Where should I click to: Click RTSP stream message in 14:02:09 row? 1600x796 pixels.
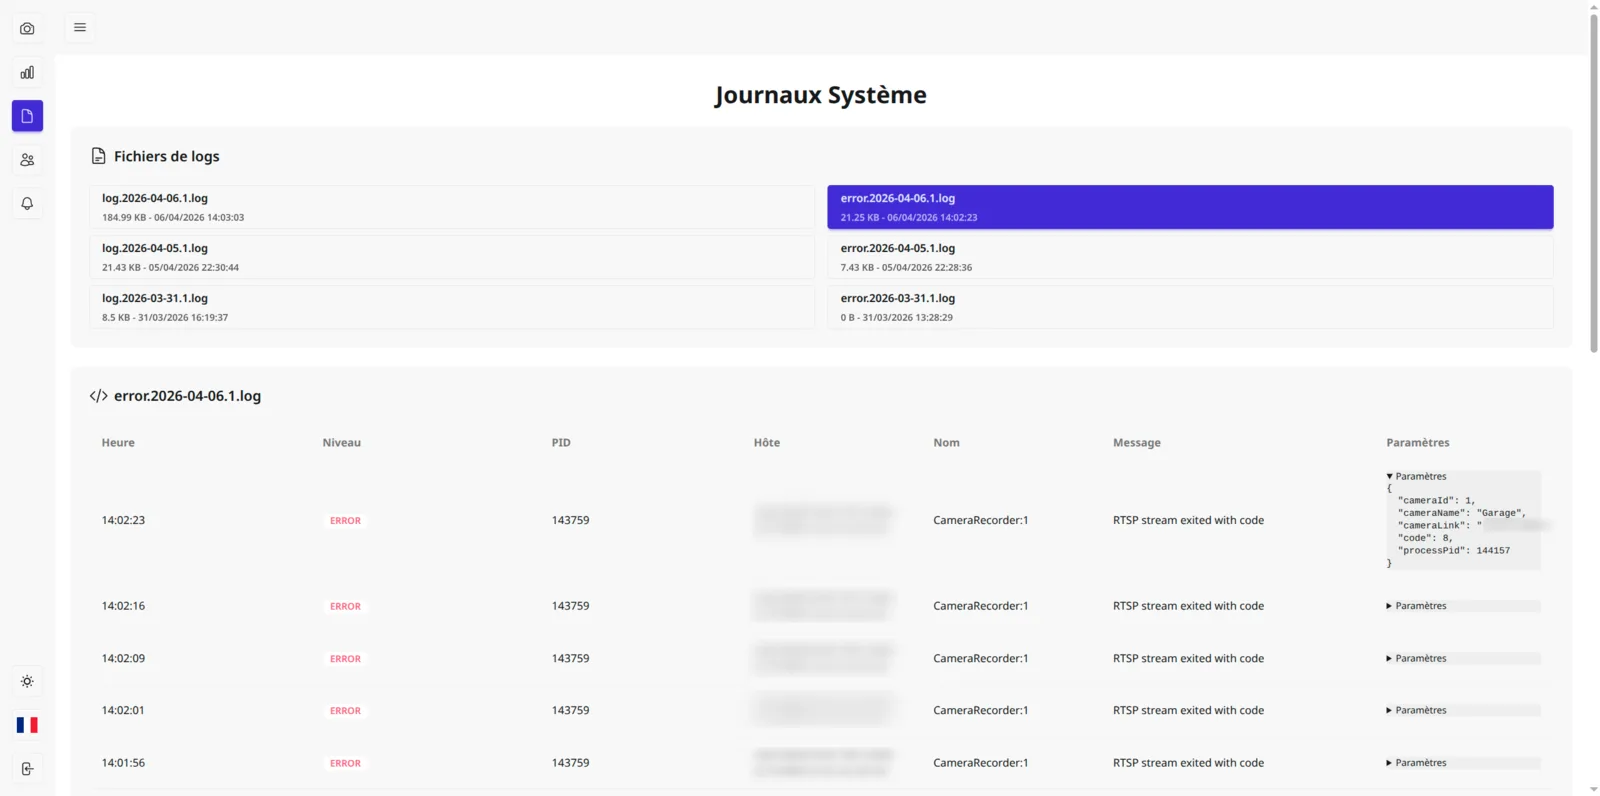tap(1188, 658)
